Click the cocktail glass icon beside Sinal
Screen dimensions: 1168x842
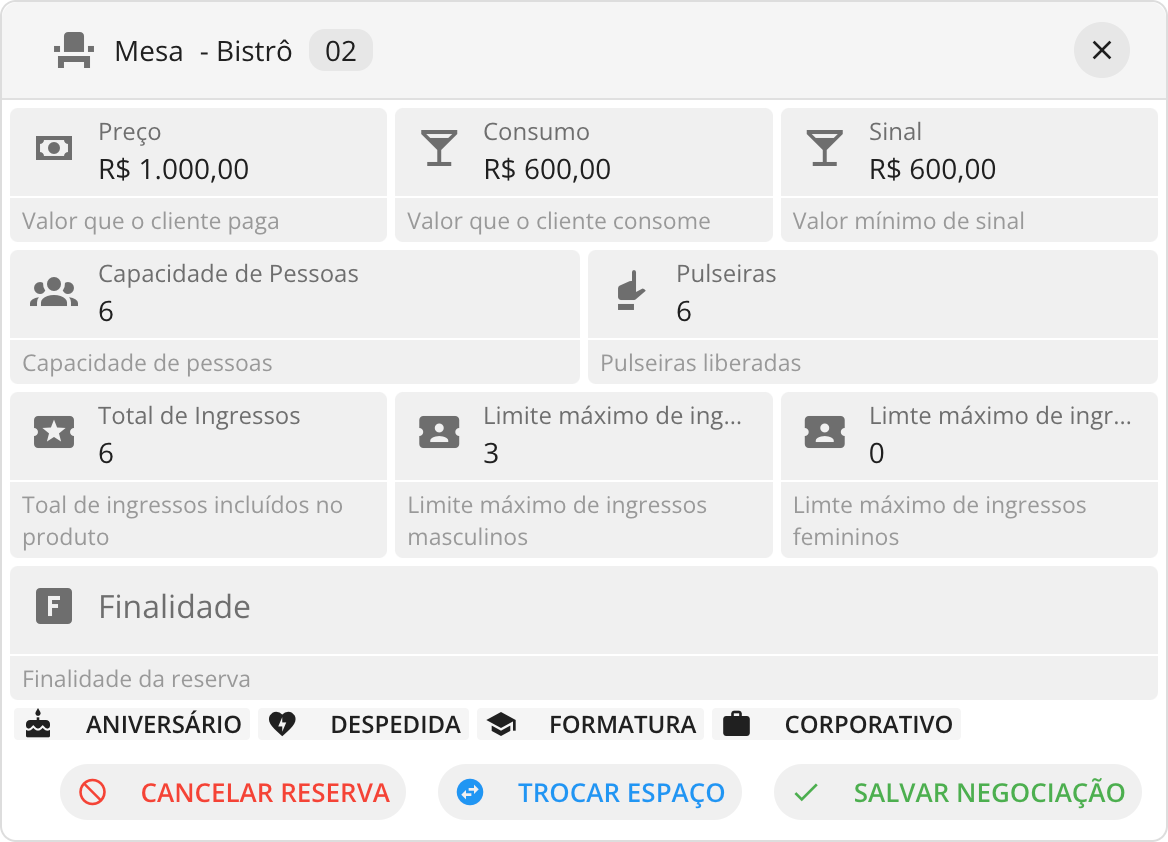[825, 148]
